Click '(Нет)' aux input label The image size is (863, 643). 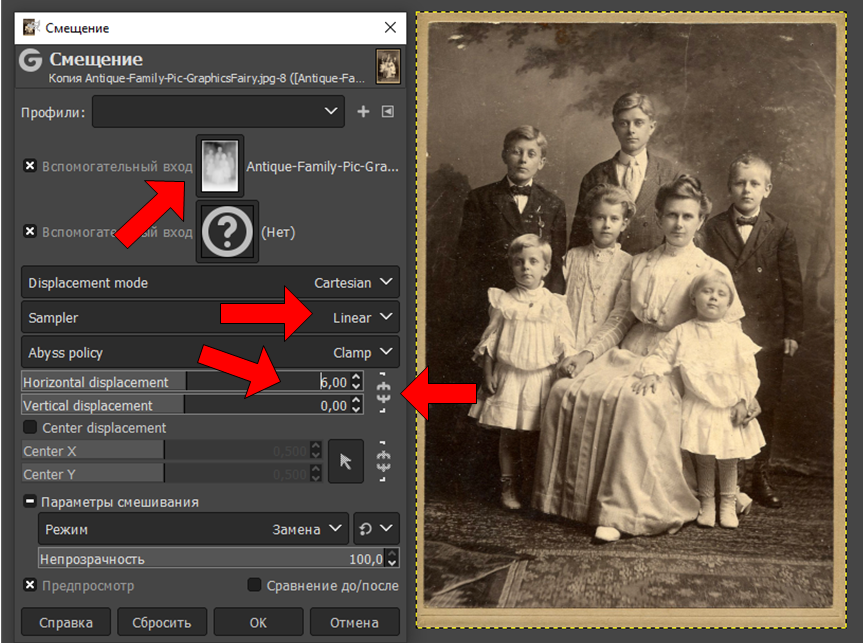coord(278,232)
